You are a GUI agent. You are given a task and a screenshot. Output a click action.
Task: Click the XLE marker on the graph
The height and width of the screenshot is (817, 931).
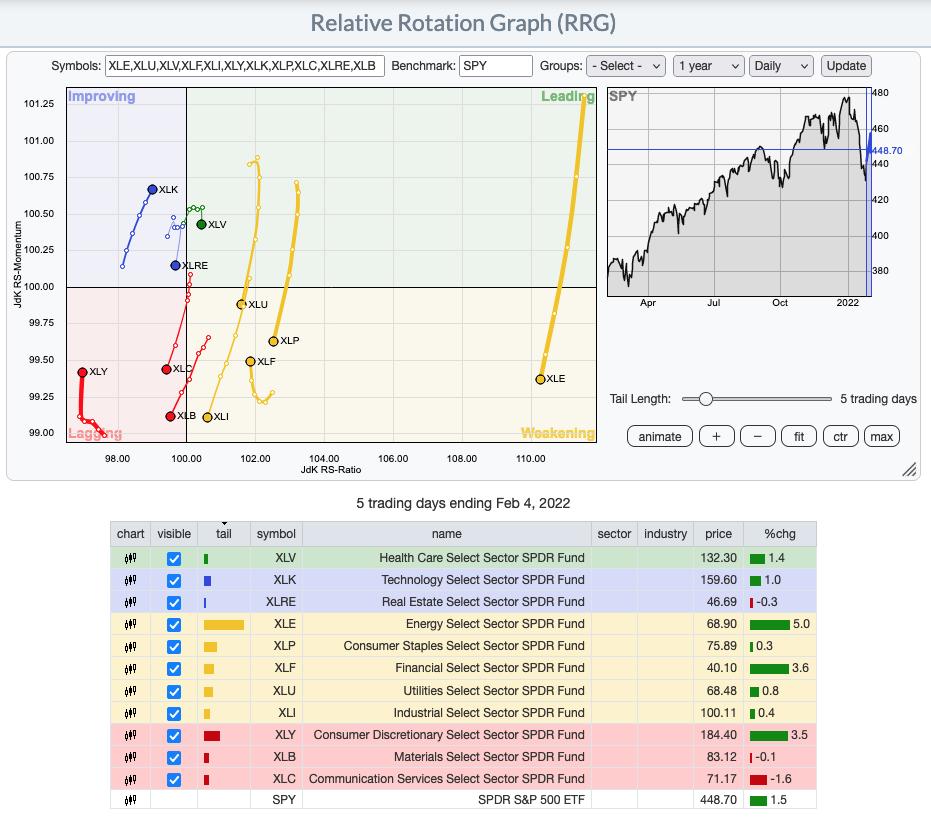click(540, 379)
